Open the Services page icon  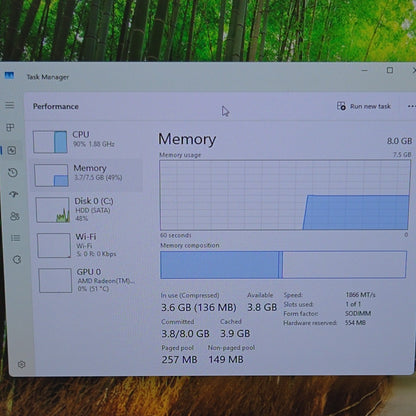tap(17, 259)
